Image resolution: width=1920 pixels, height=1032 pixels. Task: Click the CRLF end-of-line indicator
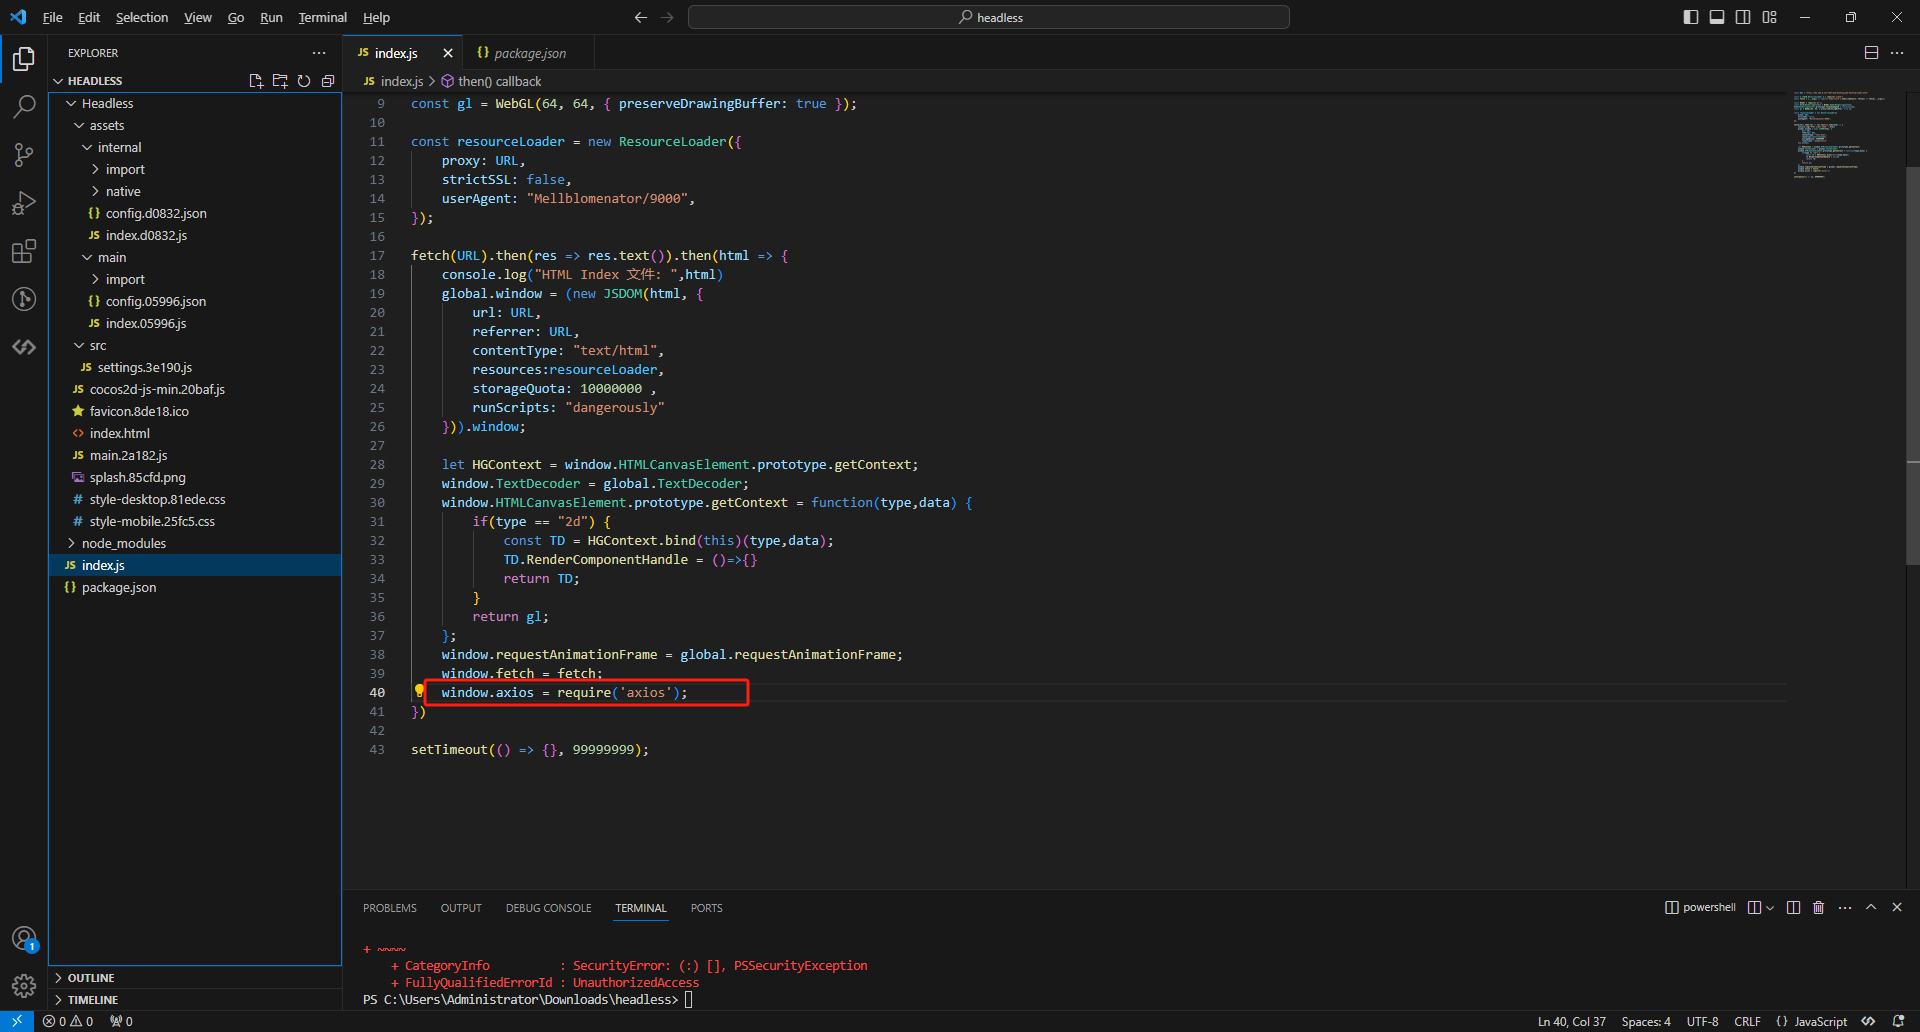(x=1747, y=1021)
